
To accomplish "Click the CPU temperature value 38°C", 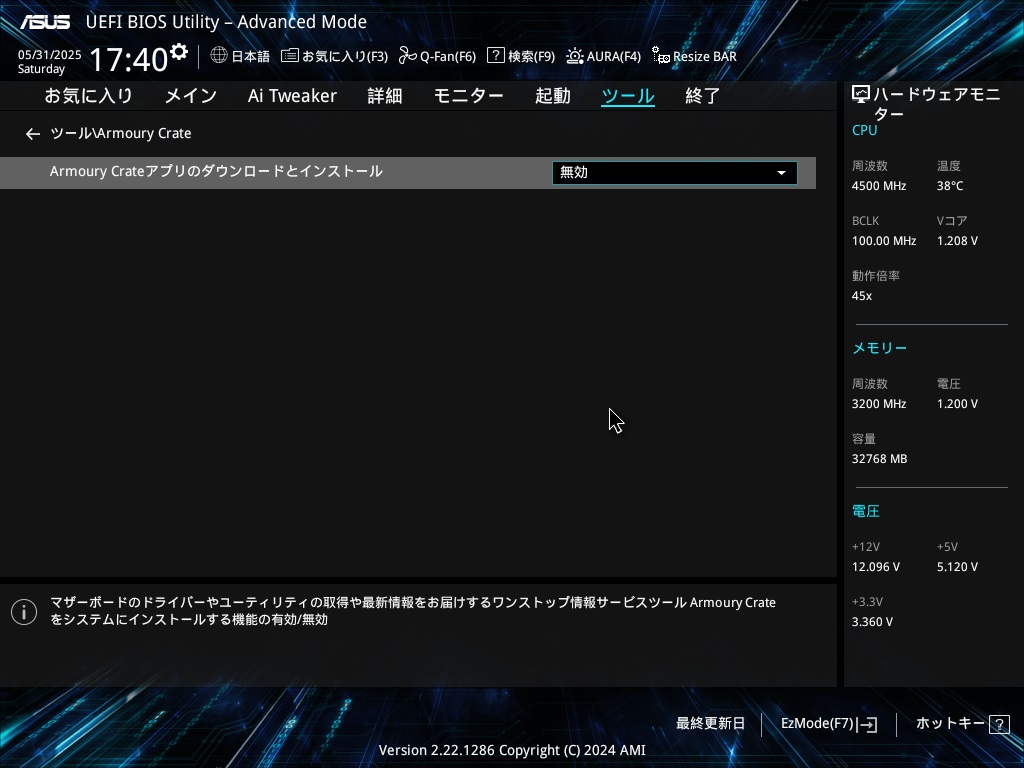I will click(x=950, y=186).
